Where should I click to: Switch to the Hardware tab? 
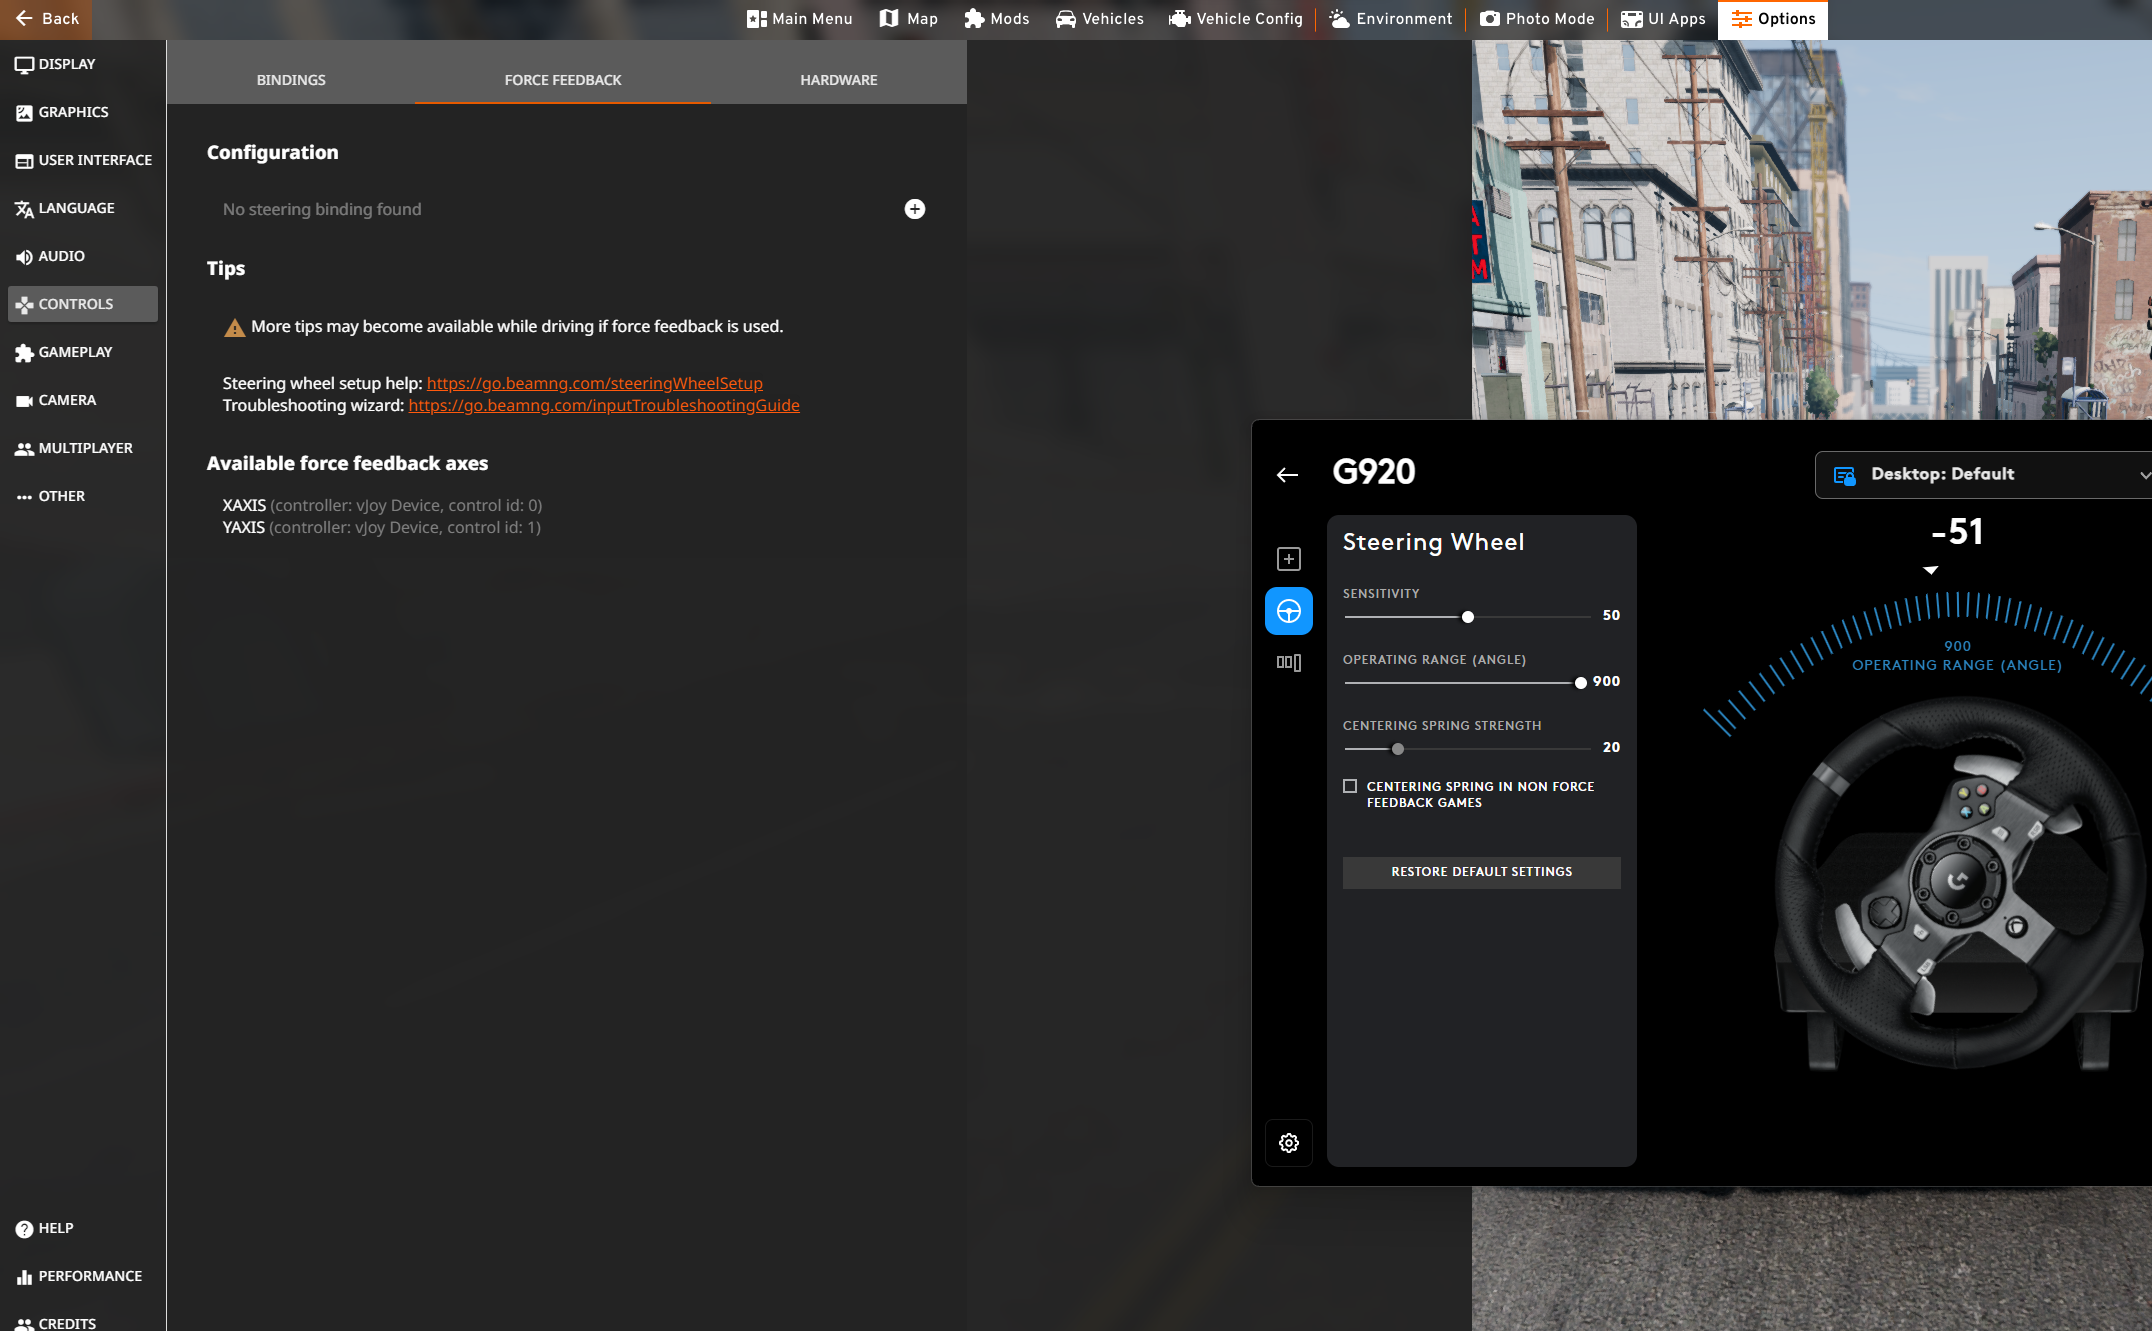point(838,80)
